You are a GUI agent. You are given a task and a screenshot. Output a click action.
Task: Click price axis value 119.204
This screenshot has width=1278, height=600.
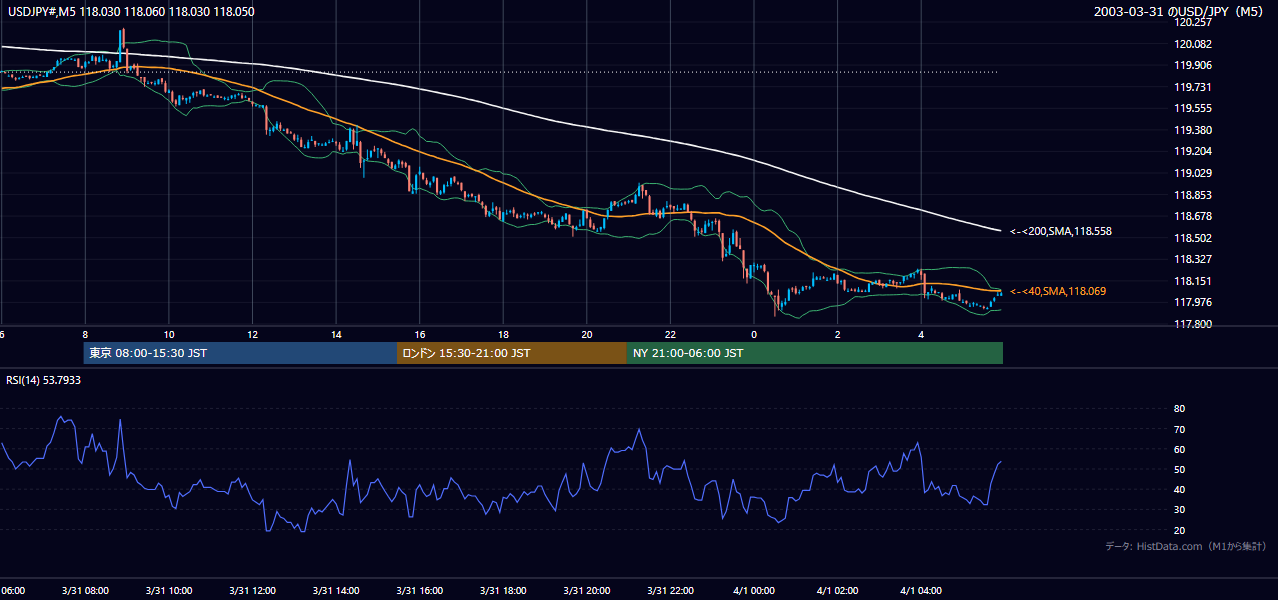[1193, 152]
